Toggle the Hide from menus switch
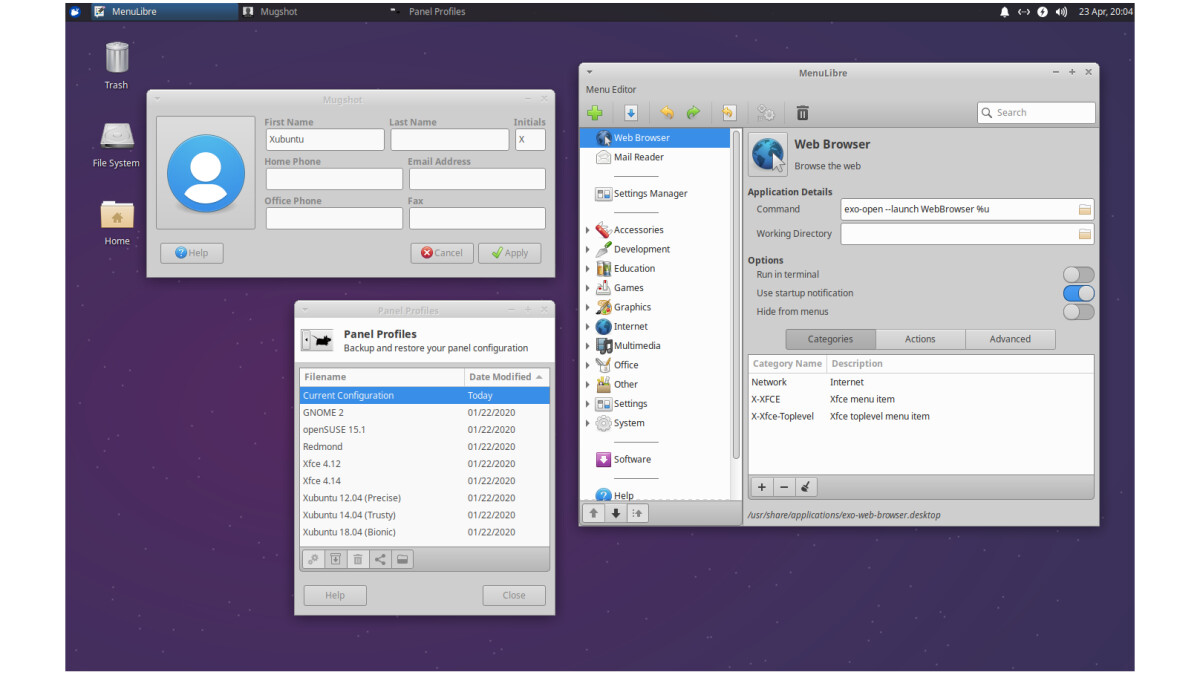Viewport: 1200px width, 675px height. 1078,312
